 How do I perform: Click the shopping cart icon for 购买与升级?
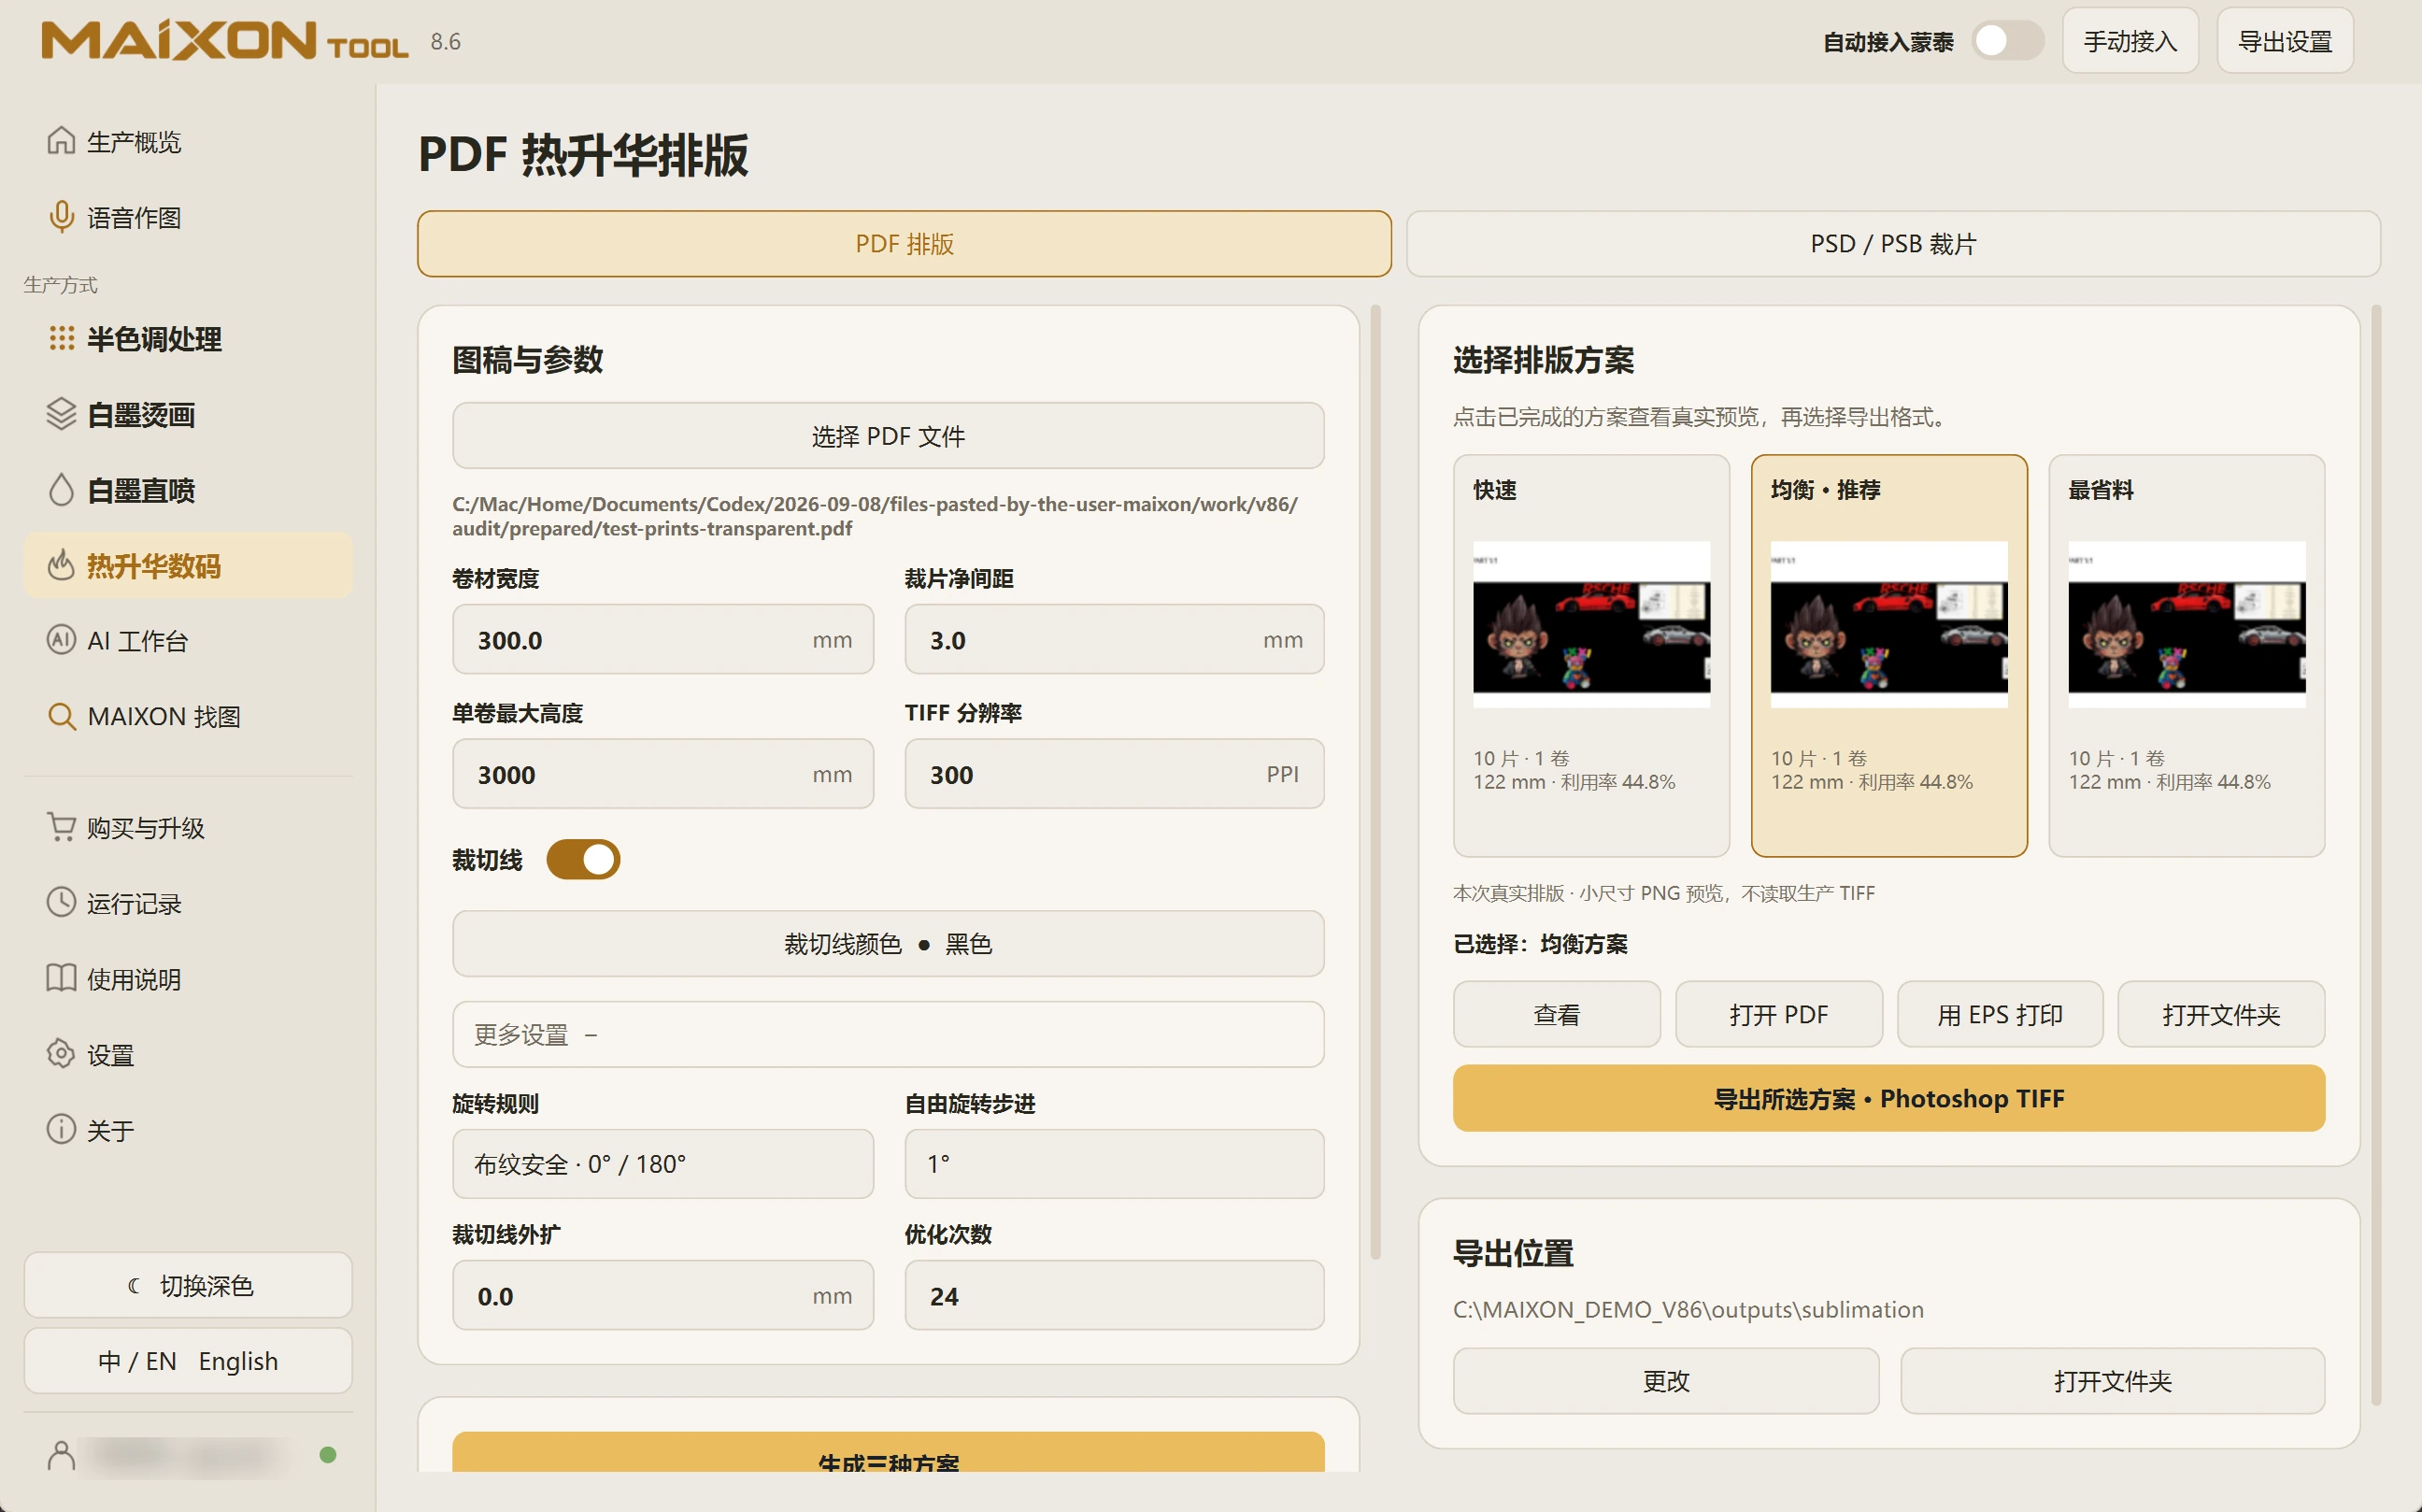(x=61, y=827)
